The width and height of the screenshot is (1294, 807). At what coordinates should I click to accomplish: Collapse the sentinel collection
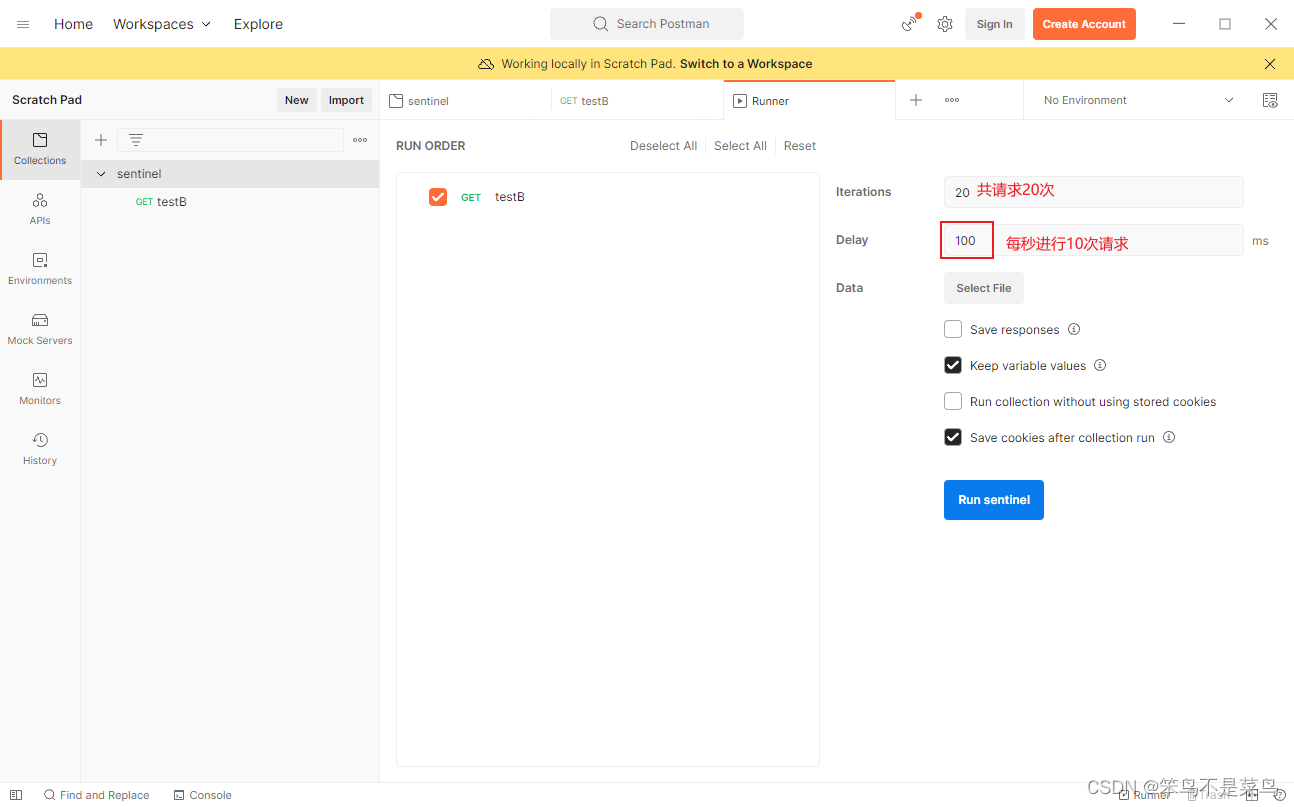tap(101, 174)
